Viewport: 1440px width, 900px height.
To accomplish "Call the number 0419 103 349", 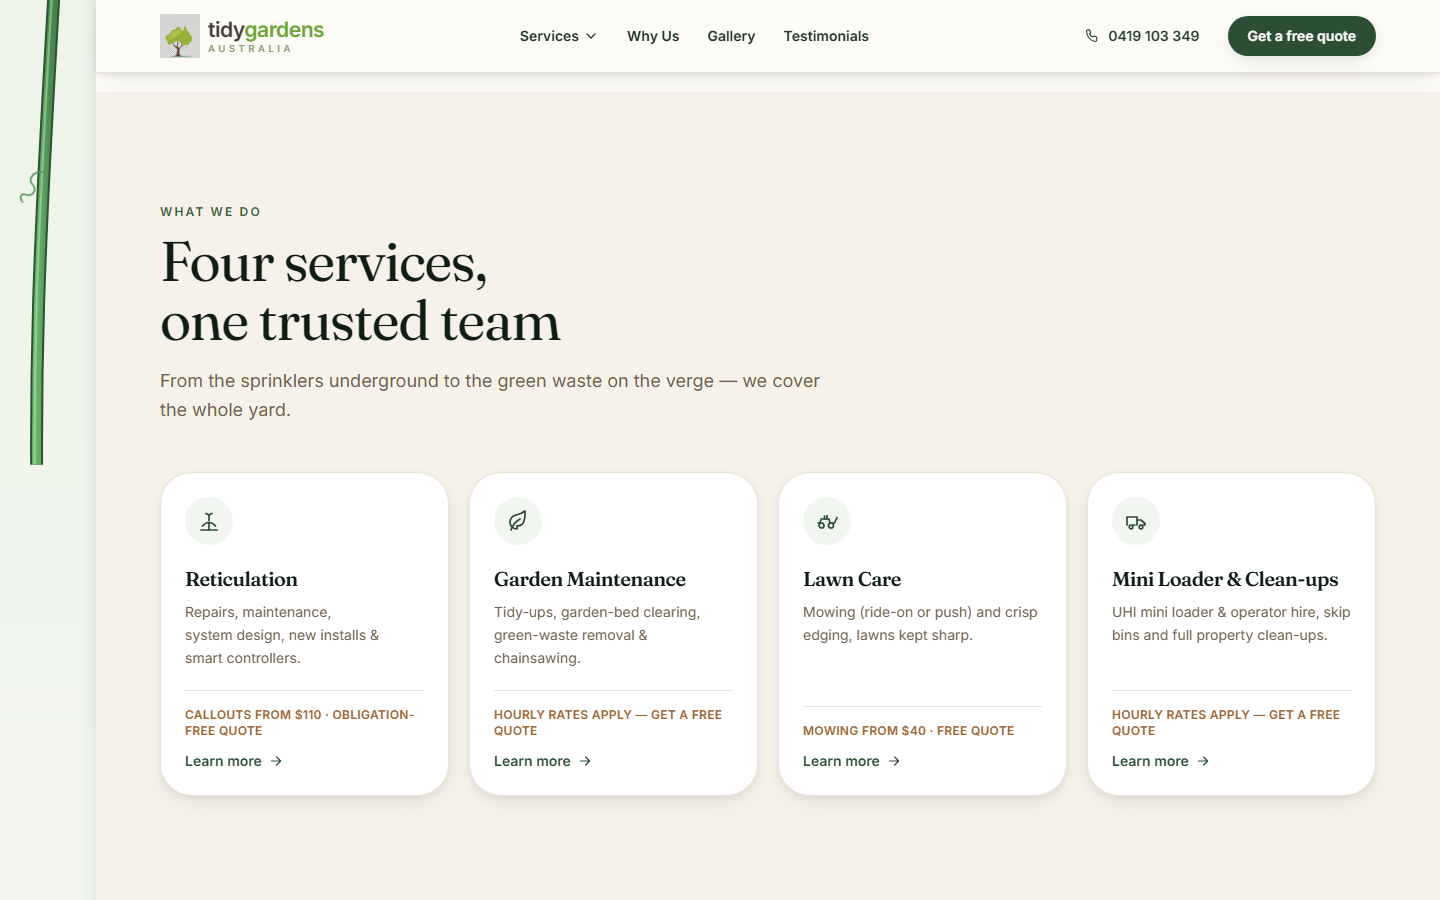I will pos(1153,36).
